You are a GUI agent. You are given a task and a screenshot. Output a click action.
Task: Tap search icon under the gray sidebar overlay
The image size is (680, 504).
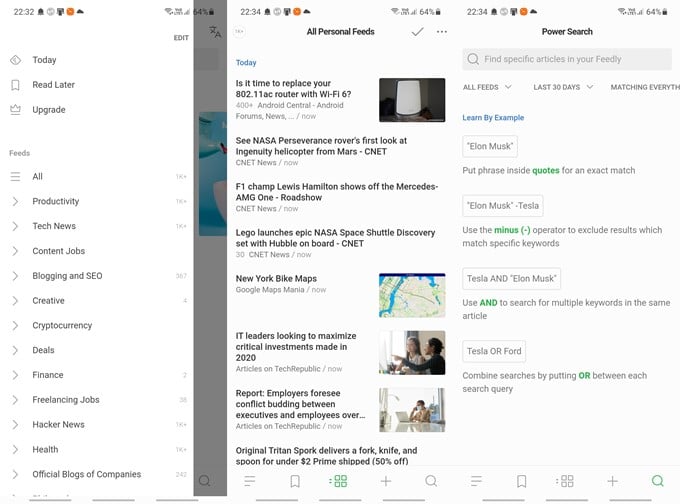tap(204, 481)
